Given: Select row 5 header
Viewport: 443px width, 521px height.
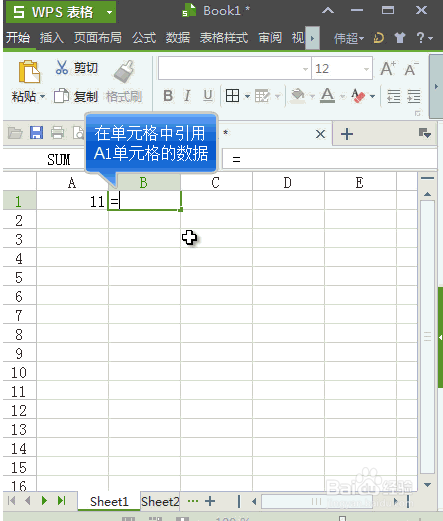Looking at the screenshot, I should pos(19,277).
